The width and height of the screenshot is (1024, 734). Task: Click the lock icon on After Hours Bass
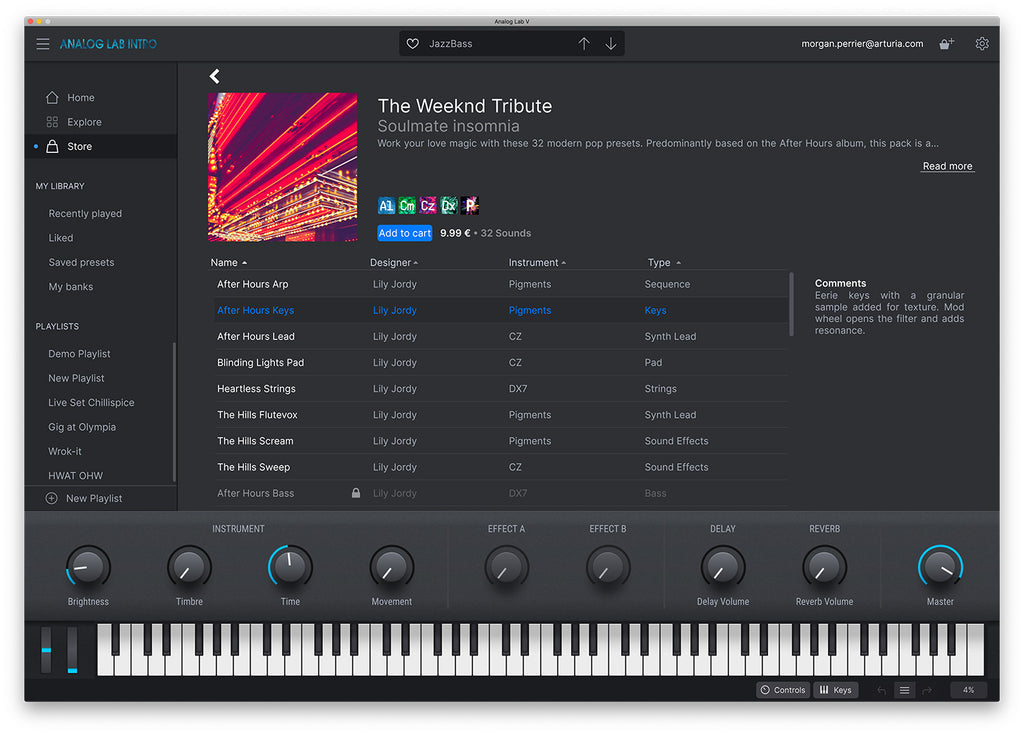(x=356, y=493)
